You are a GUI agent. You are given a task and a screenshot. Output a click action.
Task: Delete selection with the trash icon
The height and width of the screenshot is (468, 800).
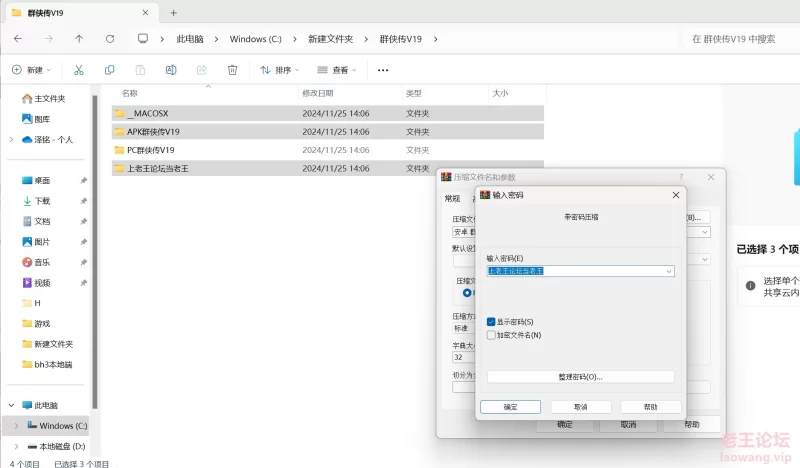(x=232, y=70)
